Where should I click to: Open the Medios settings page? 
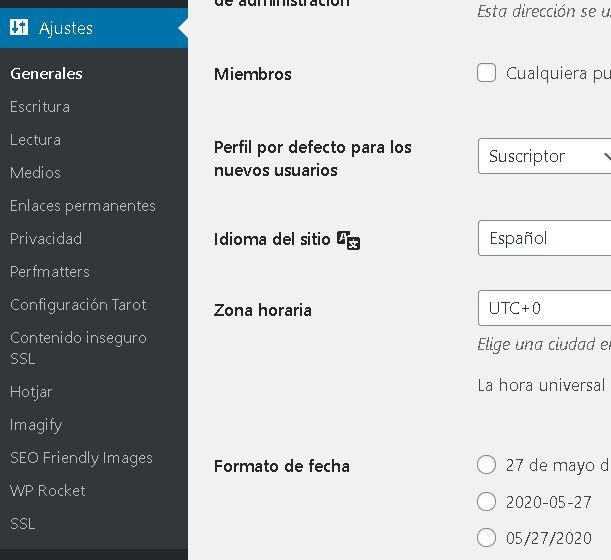pos(35,173)
